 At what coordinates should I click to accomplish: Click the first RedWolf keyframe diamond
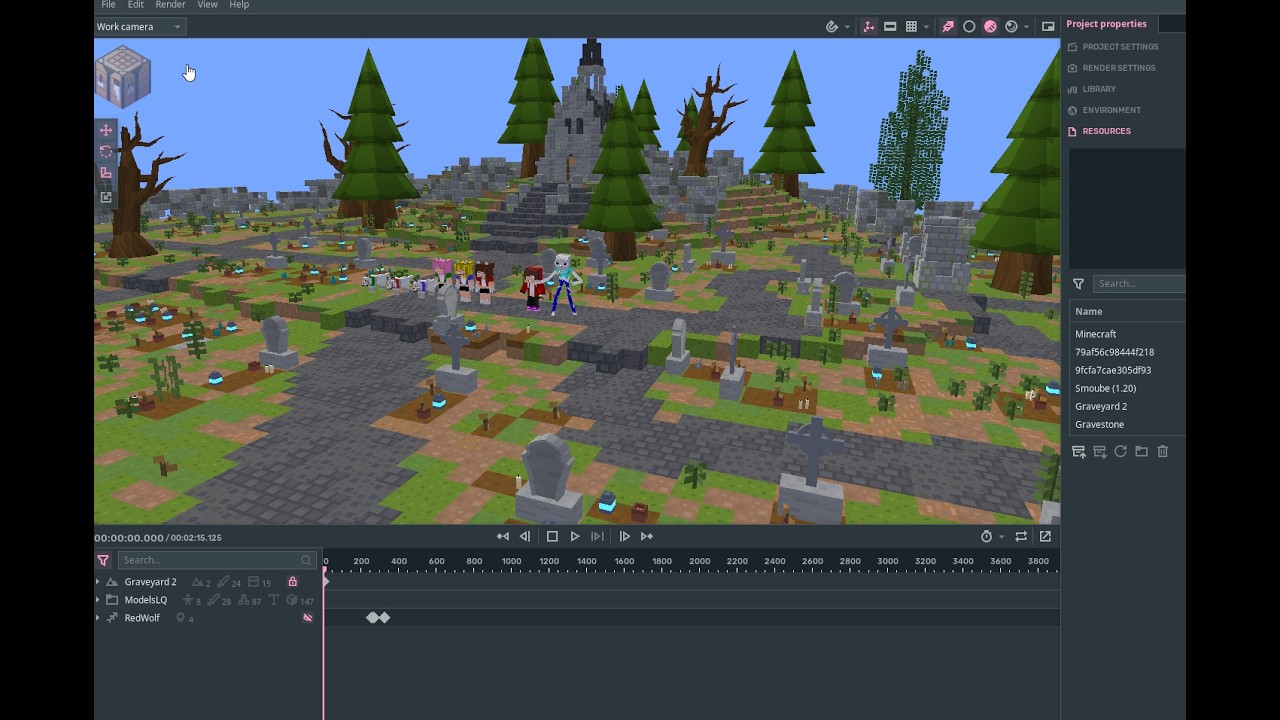point(372,618)
